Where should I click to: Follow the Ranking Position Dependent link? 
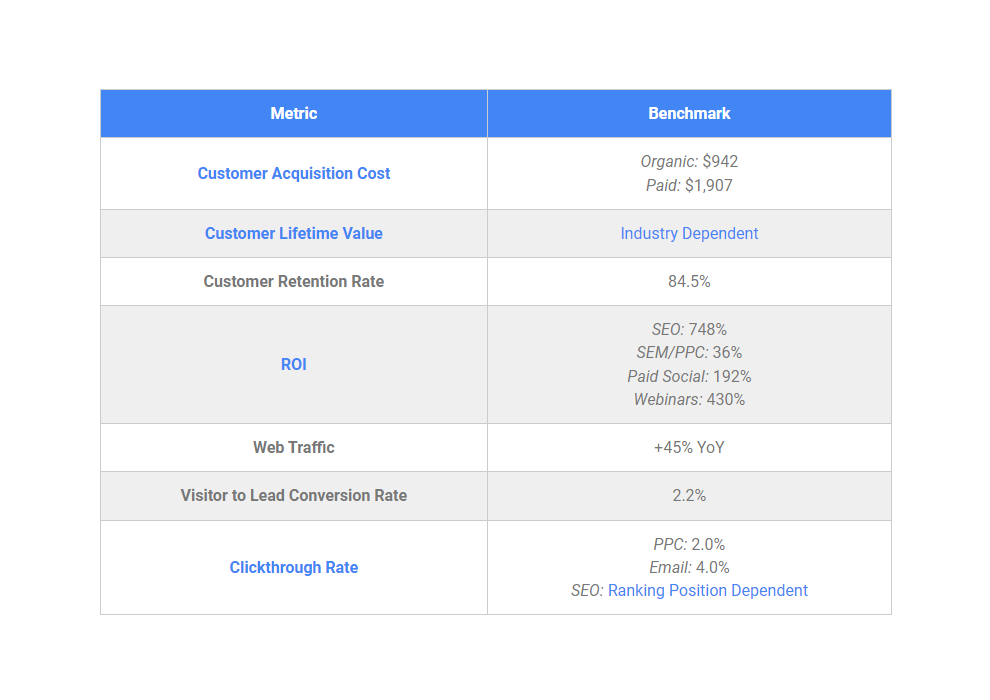click(x=708, y=591)
